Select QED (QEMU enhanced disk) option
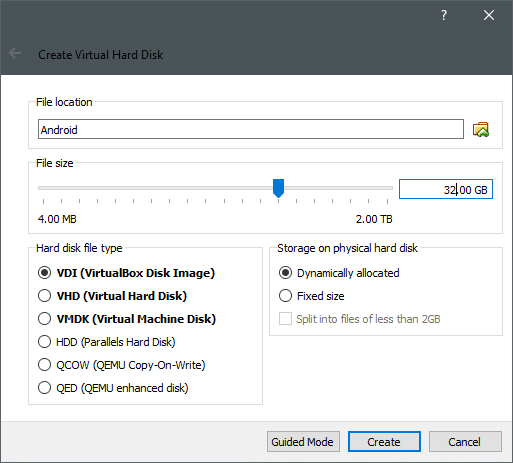 tap(113, 388)
